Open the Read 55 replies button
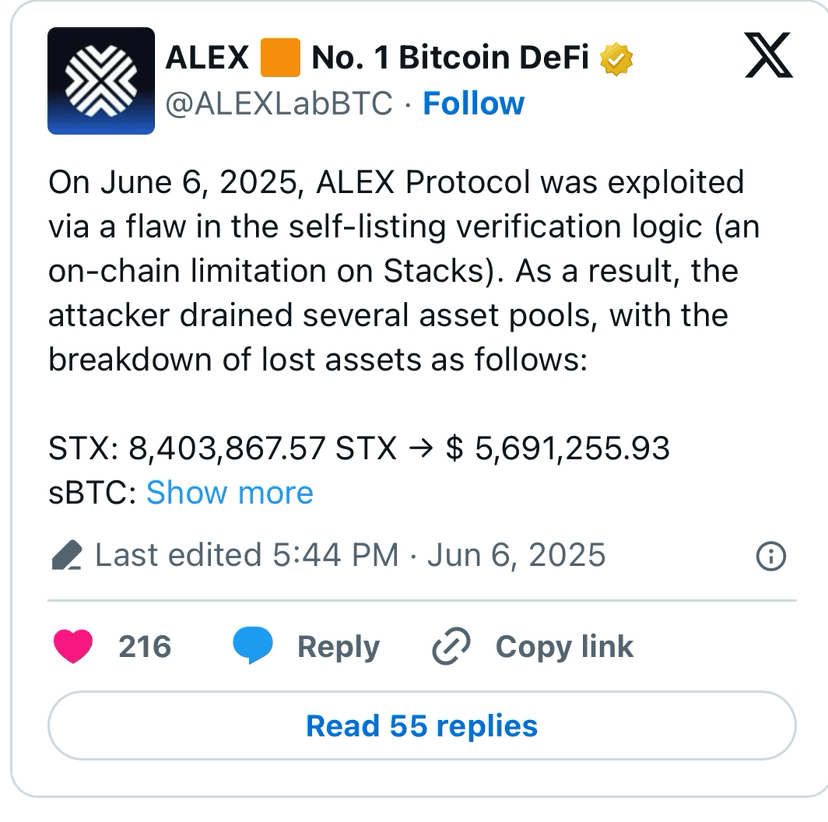 coord(421,725)
